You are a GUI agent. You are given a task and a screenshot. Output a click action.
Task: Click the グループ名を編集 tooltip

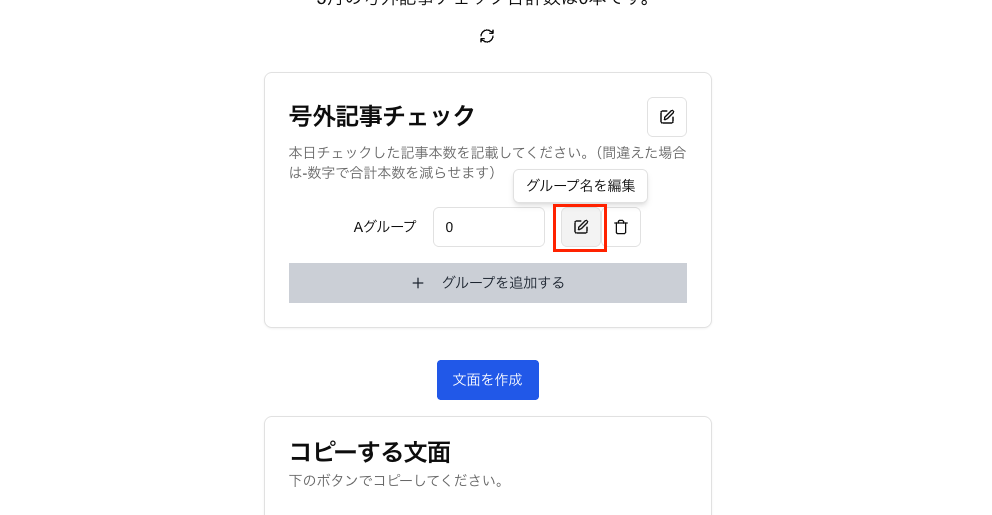[580, 186]
